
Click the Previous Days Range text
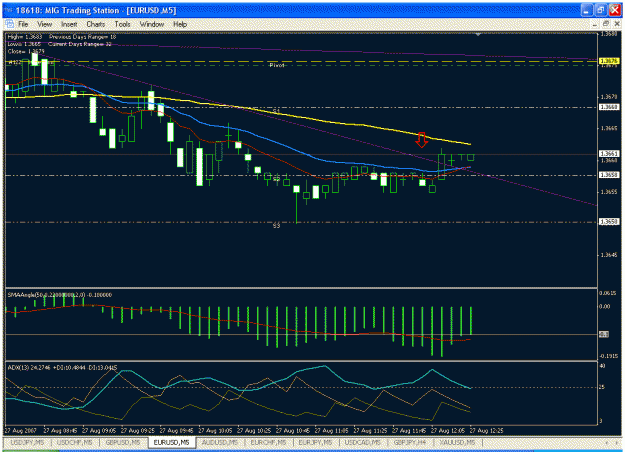[x=83, y=37]
